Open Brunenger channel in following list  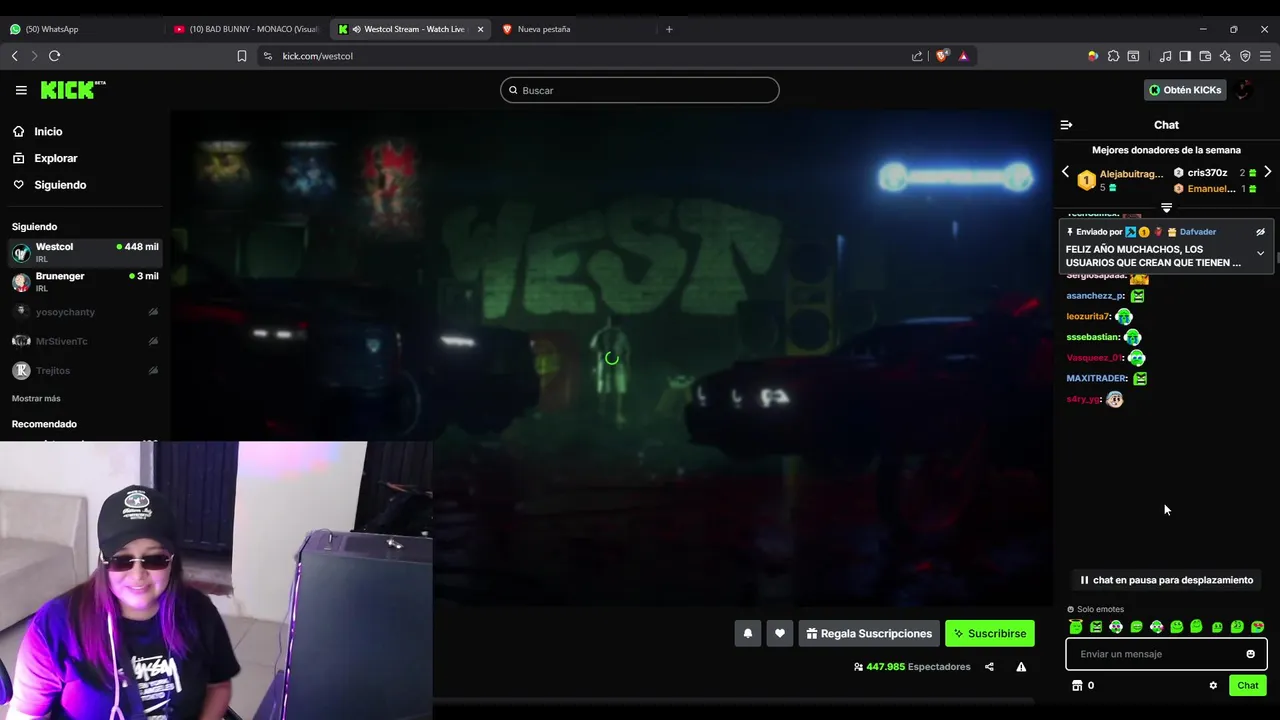point(85,282)
